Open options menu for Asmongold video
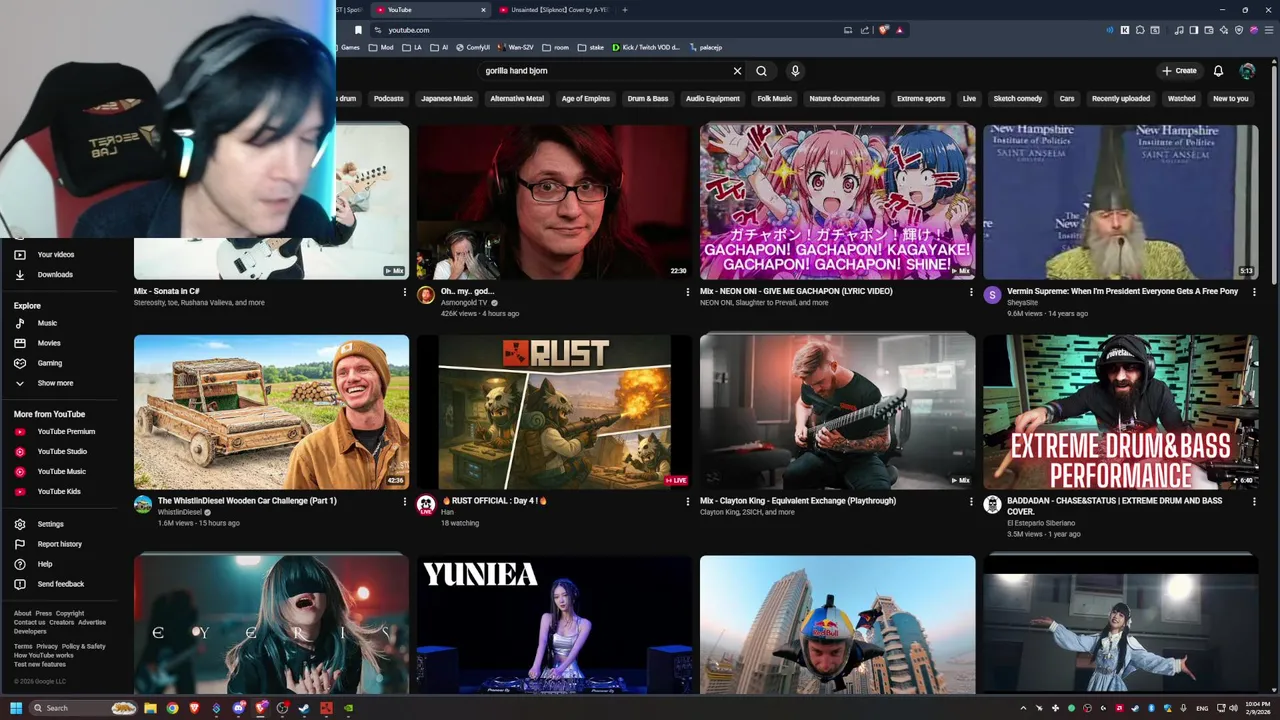Image resolution: width=1280 pixels, height=720 pixels. click(687, 292)
